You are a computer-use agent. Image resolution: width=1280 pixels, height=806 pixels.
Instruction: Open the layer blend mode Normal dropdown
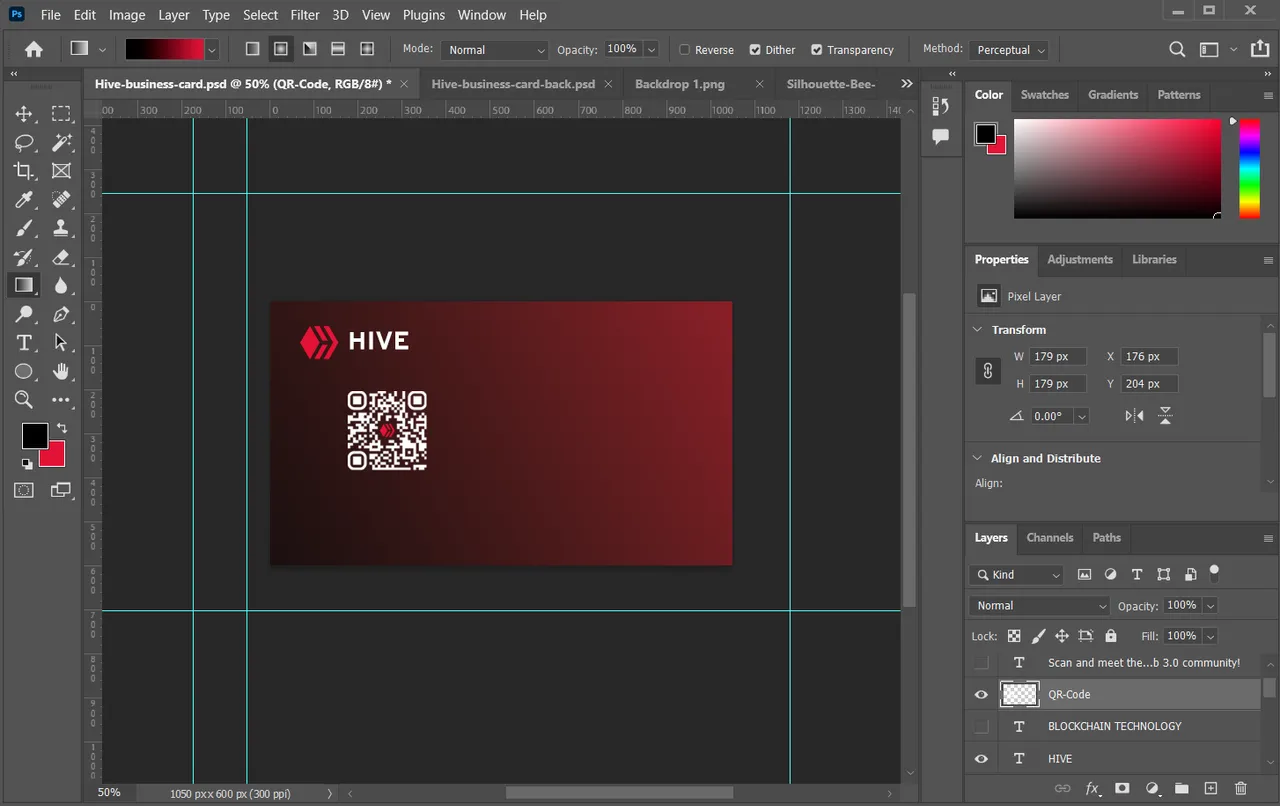(x=1039, y=606)
